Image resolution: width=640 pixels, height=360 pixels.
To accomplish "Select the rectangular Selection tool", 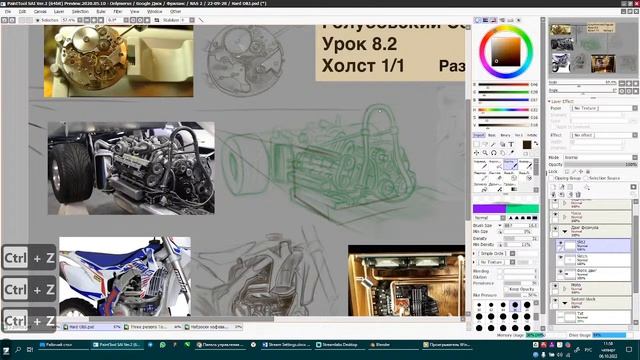I will (476, 144).
